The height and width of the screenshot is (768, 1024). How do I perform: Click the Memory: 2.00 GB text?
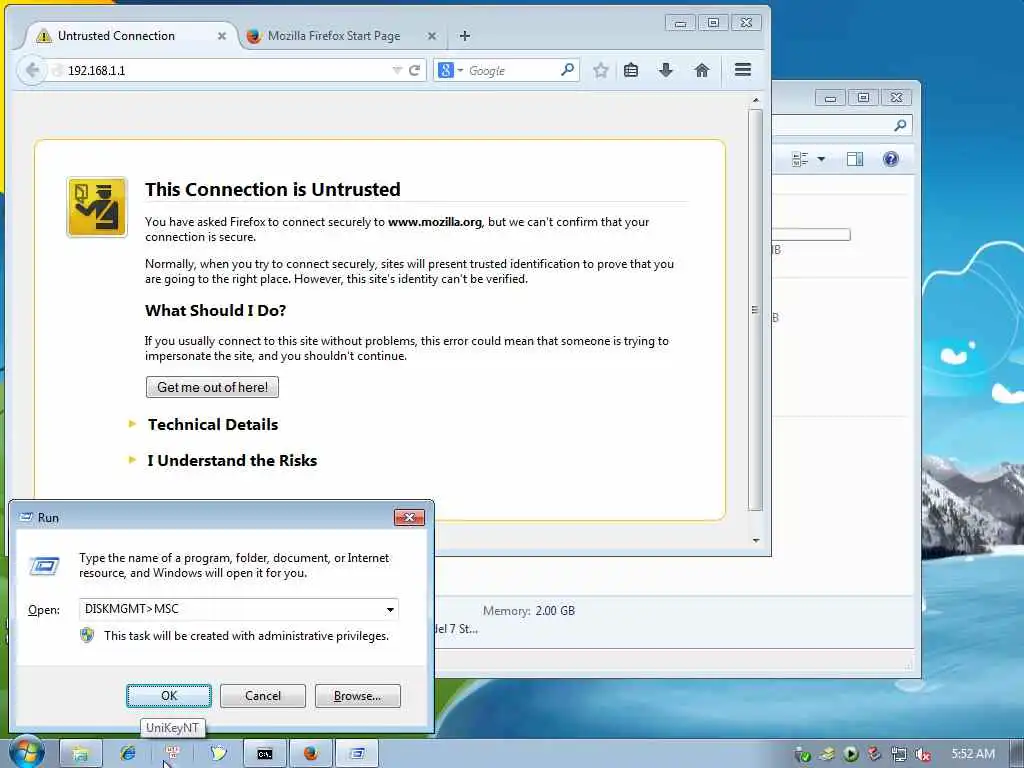tap(528, 611)
